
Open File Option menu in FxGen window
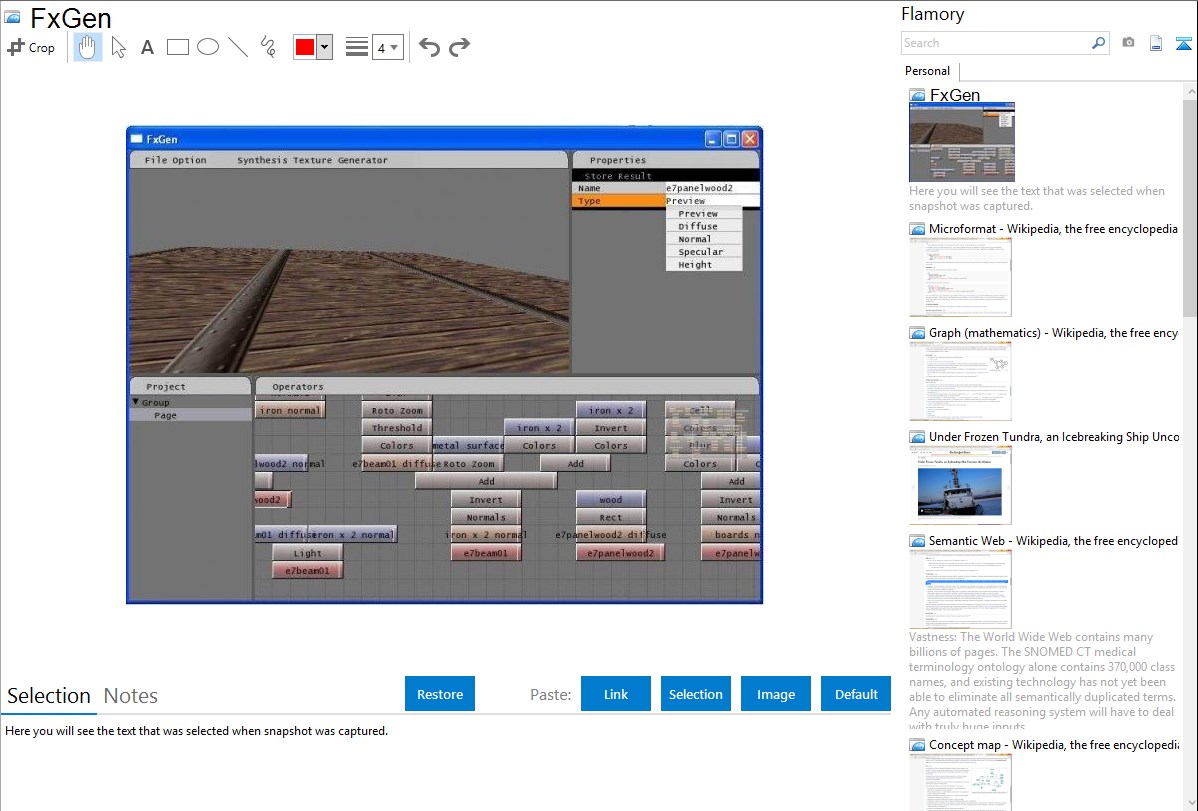point(176,161)
